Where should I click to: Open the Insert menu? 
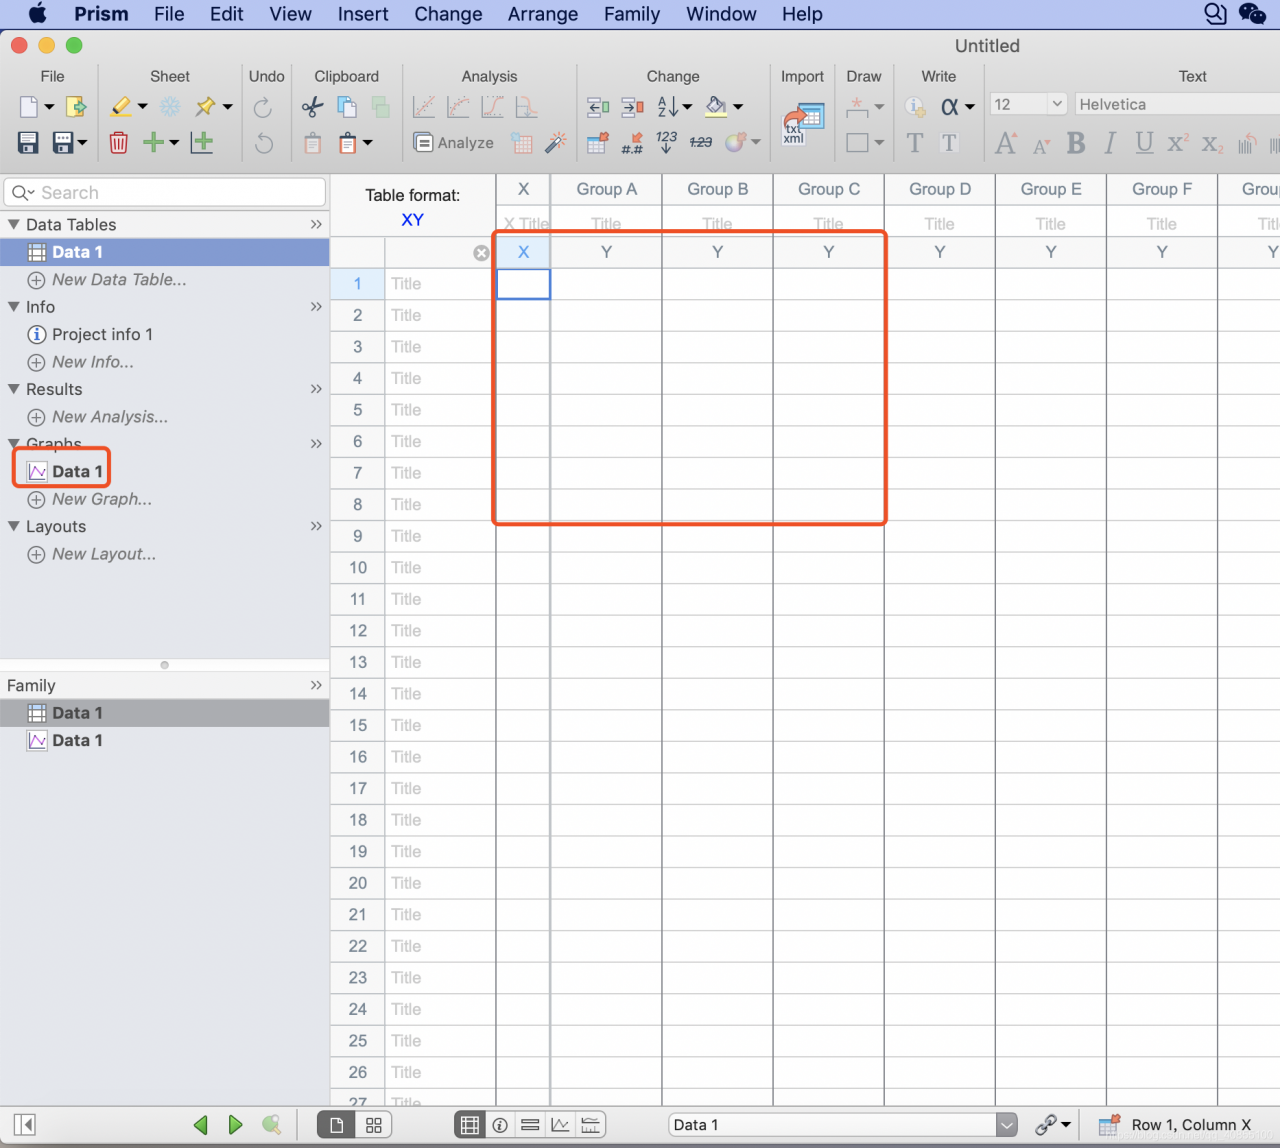pos(363,14)
